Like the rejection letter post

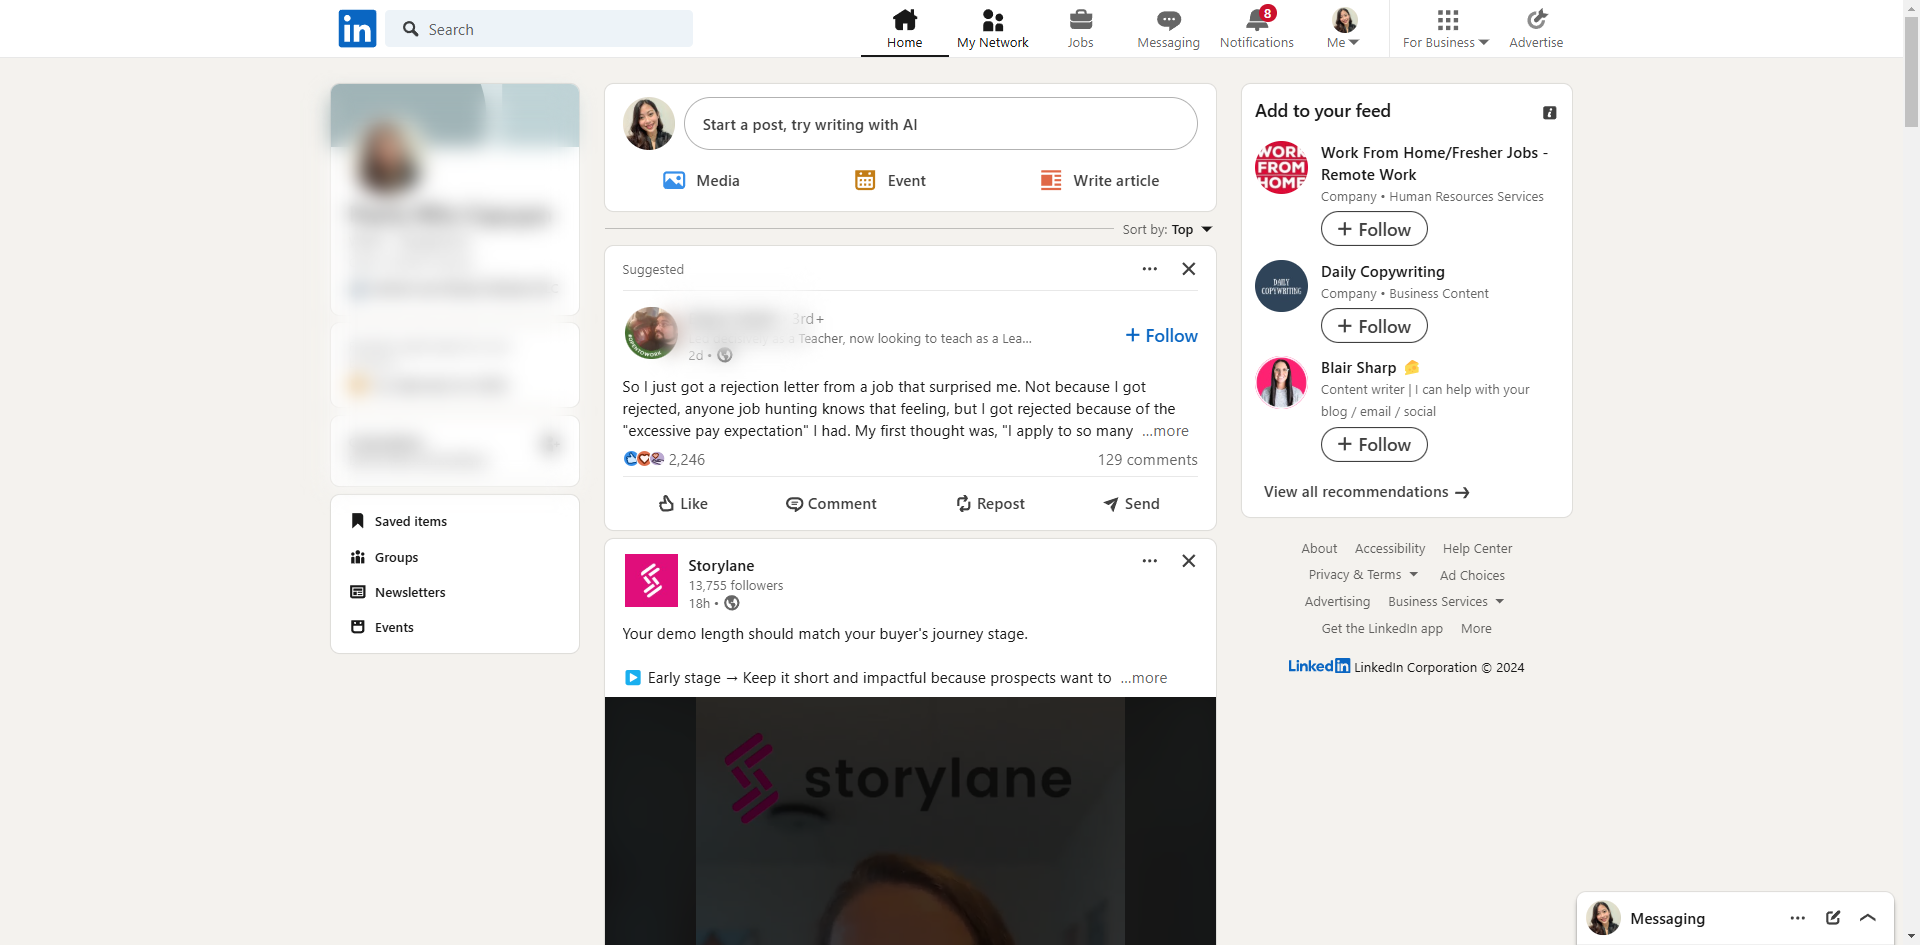[x=683, y=504]
